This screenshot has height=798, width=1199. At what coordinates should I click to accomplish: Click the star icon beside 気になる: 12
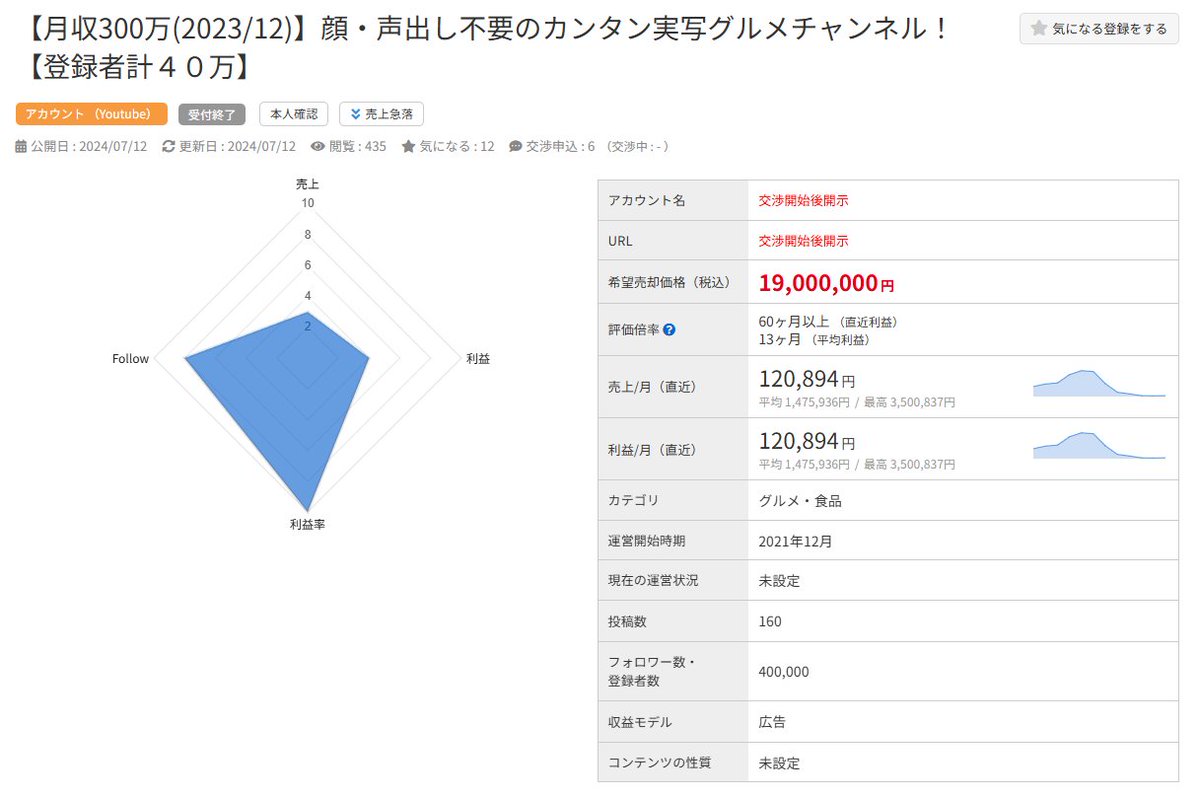408,146
